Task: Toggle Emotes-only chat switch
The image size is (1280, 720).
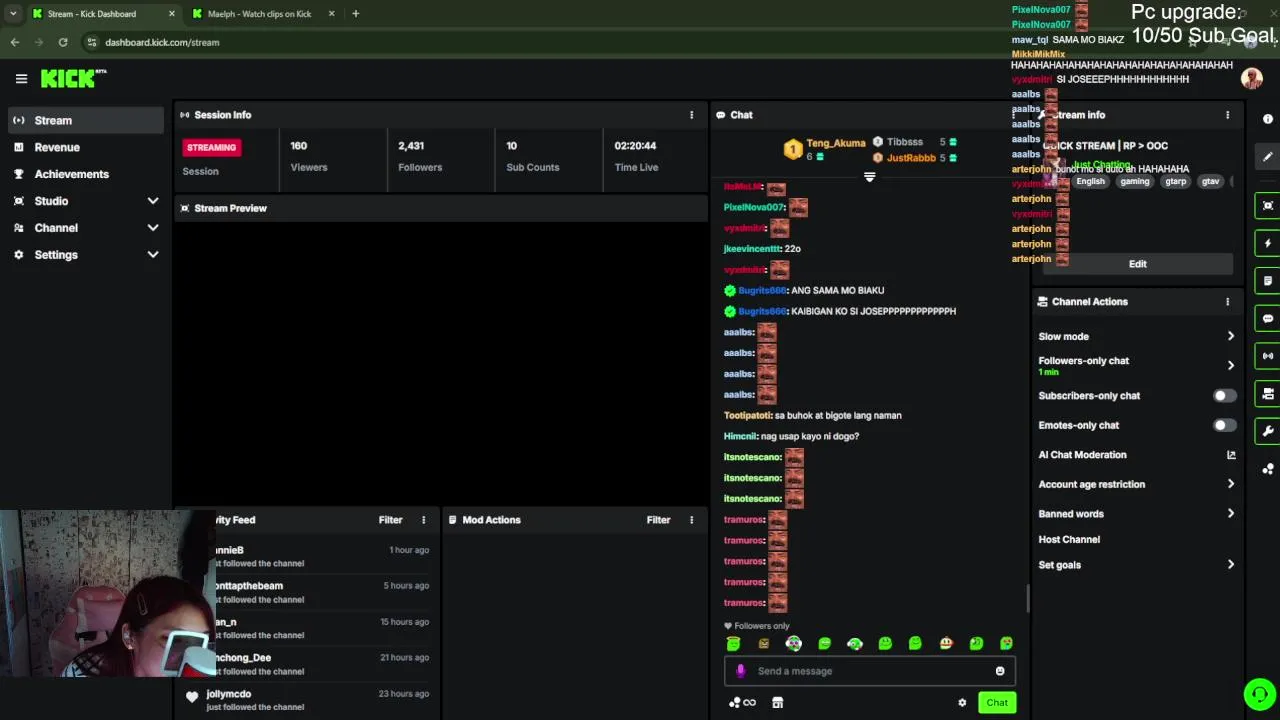Action: coord(1224,425)
